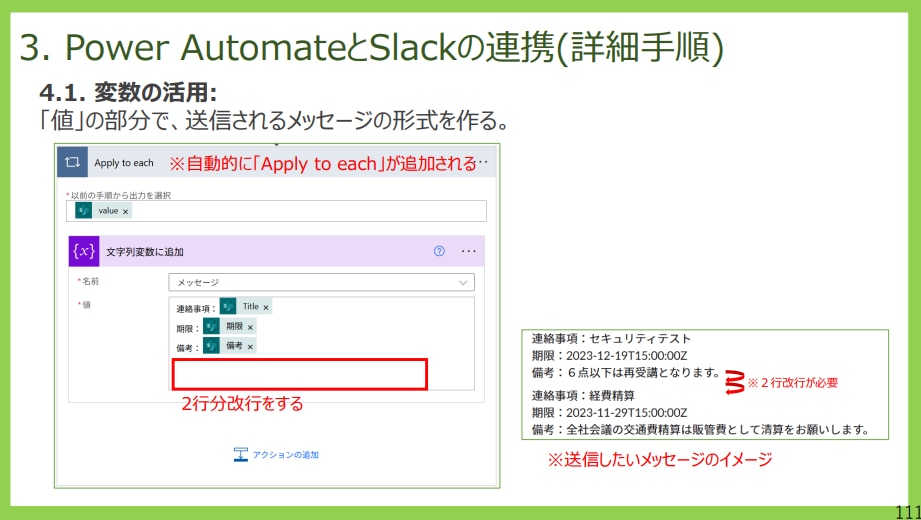Viewport: 921px width, 520px height.
Task: Click the variable curly-brace icon
Action: [x=84, y=251]
